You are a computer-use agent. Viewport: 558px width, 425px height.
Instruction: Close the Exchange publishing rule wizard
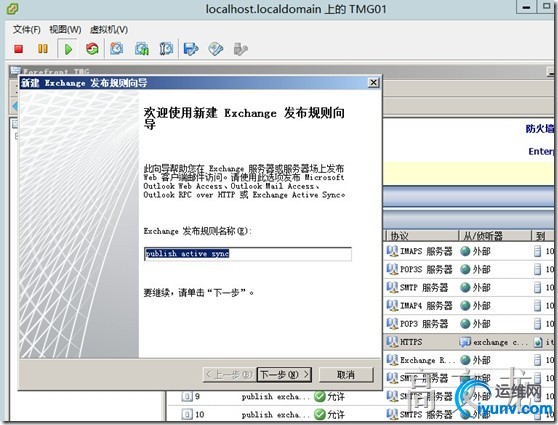[x=373, y=83]
